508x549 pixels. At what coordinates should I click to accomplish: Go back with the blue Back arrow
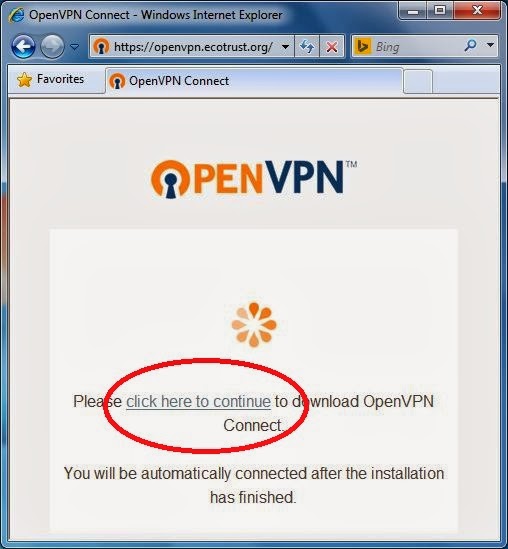click(x=23, y=46)
